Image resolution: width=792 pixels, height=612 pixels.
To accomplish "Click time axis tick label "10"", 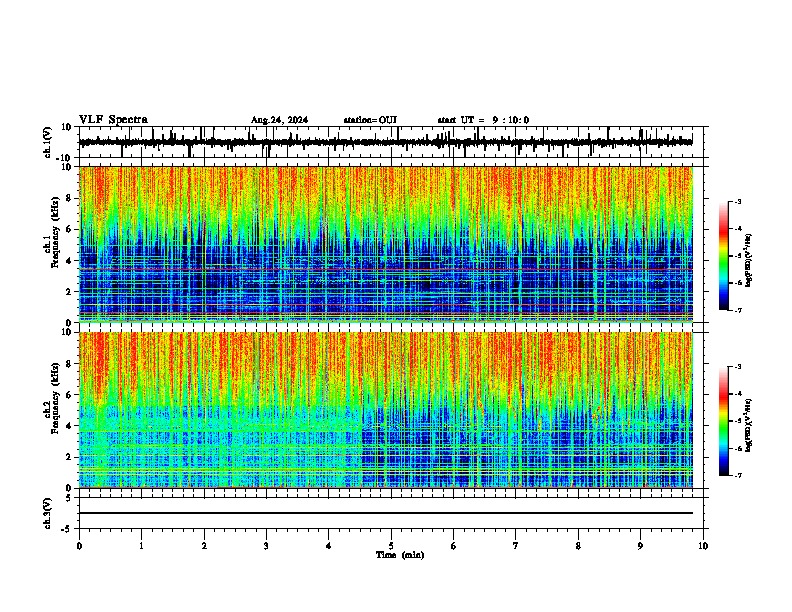I will pyautogui.click(x=703, y=546).
